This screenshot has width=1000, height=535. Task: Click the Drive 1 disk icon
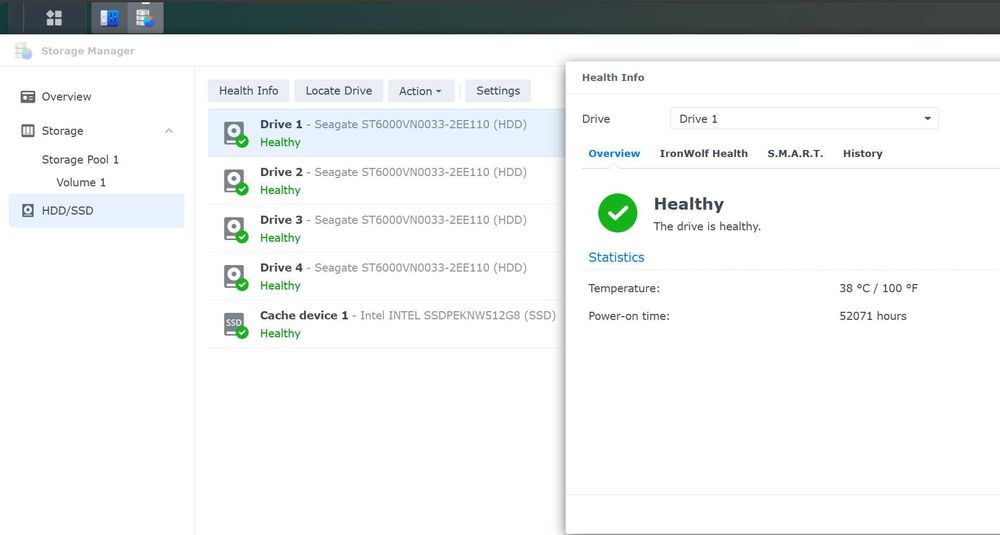[235, 133]
